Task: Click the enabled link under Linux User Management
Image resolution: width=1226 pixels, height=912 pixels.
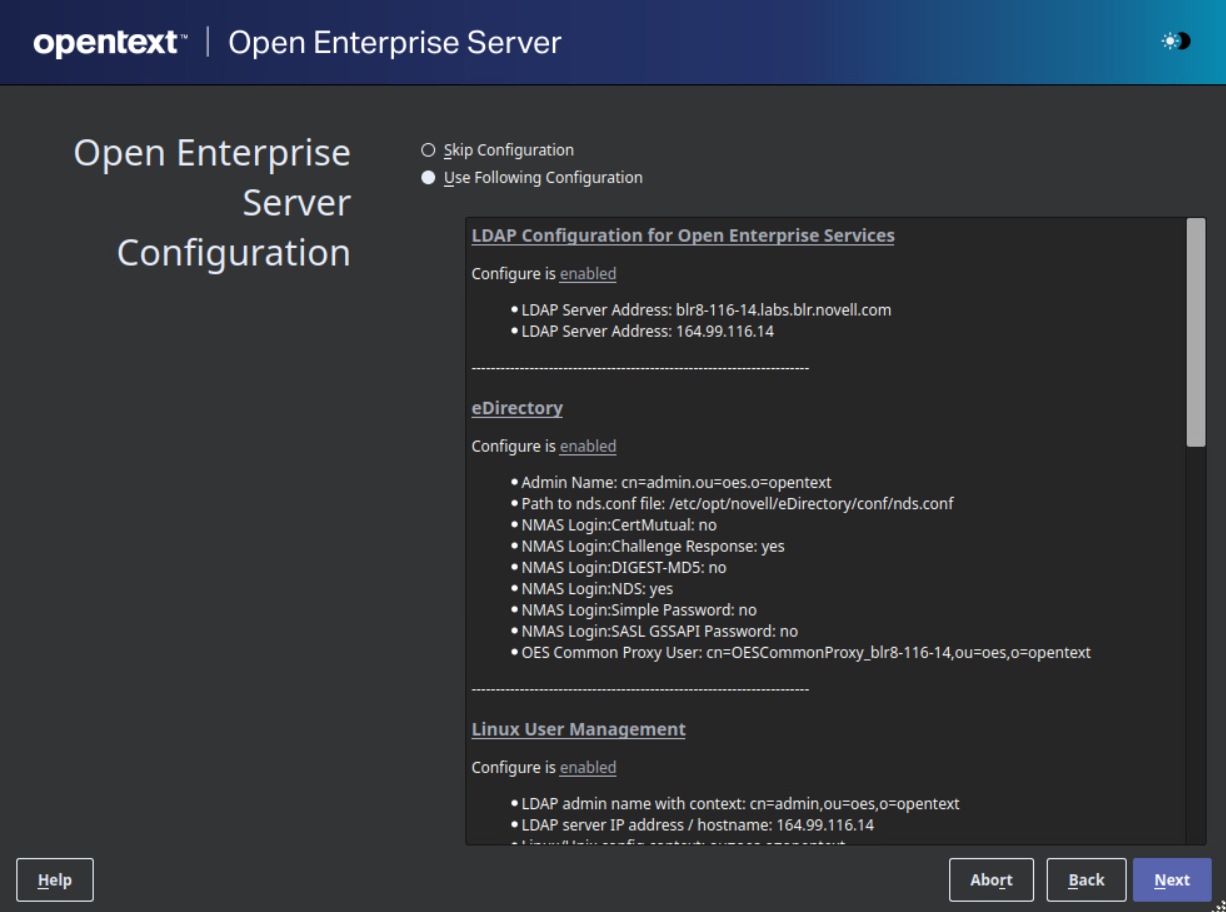Action: click(x=587, y=767)
